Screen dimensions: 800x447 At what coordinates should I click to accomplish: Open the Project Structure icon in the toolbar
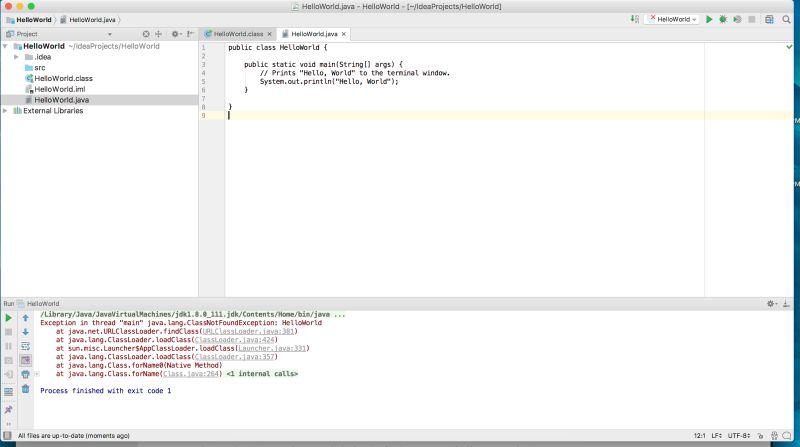(769, 19)
